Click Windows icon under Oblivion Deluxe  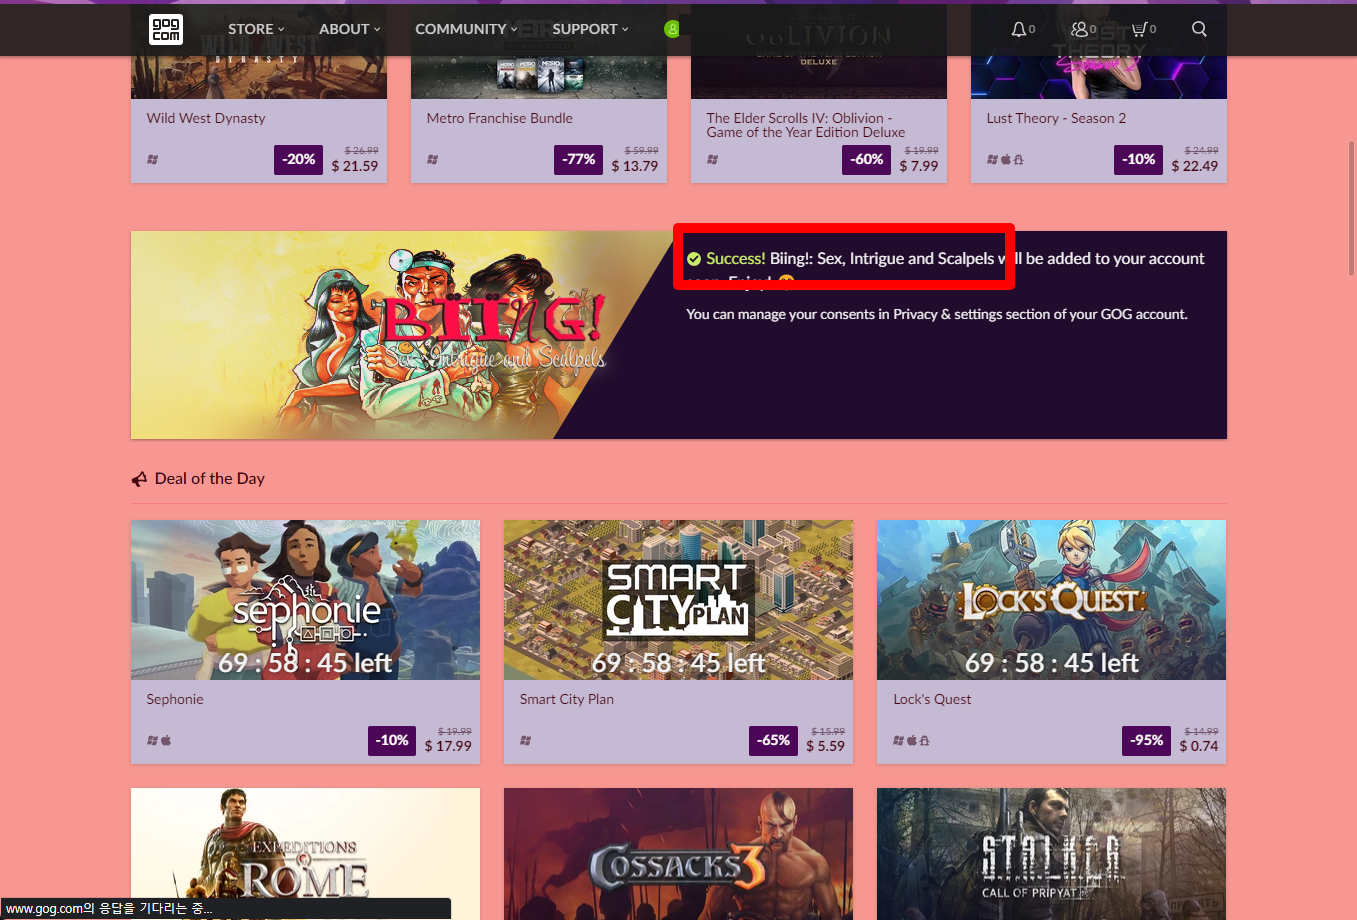[x=713, y=159]
